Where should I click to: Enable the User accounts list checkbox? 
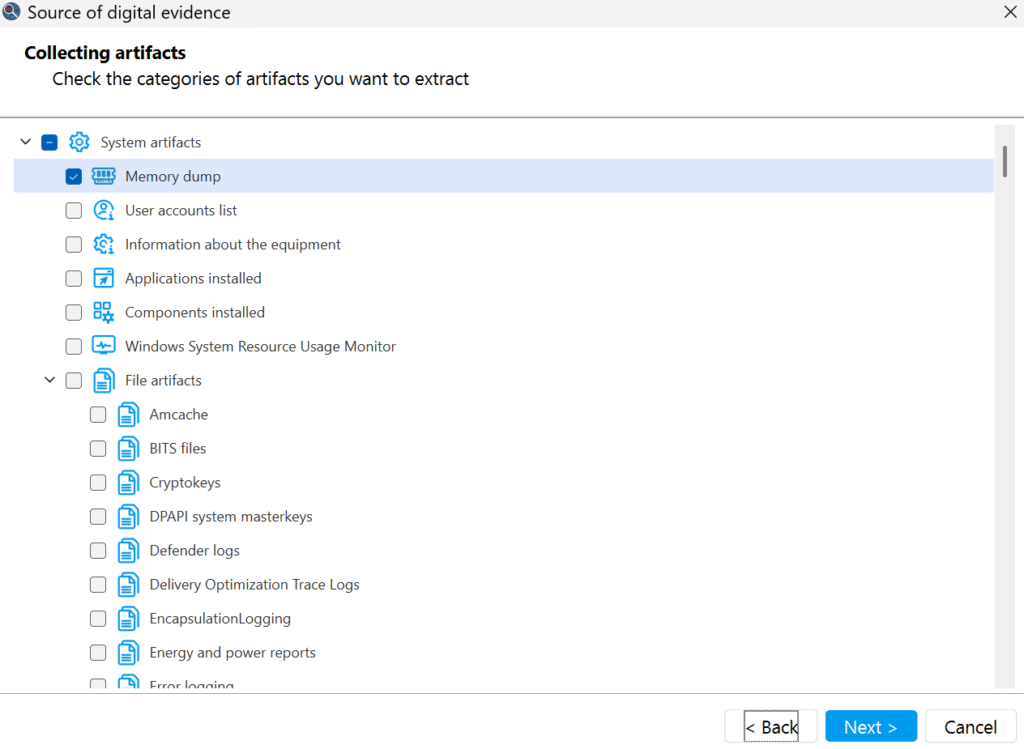[x=73, y=211]
